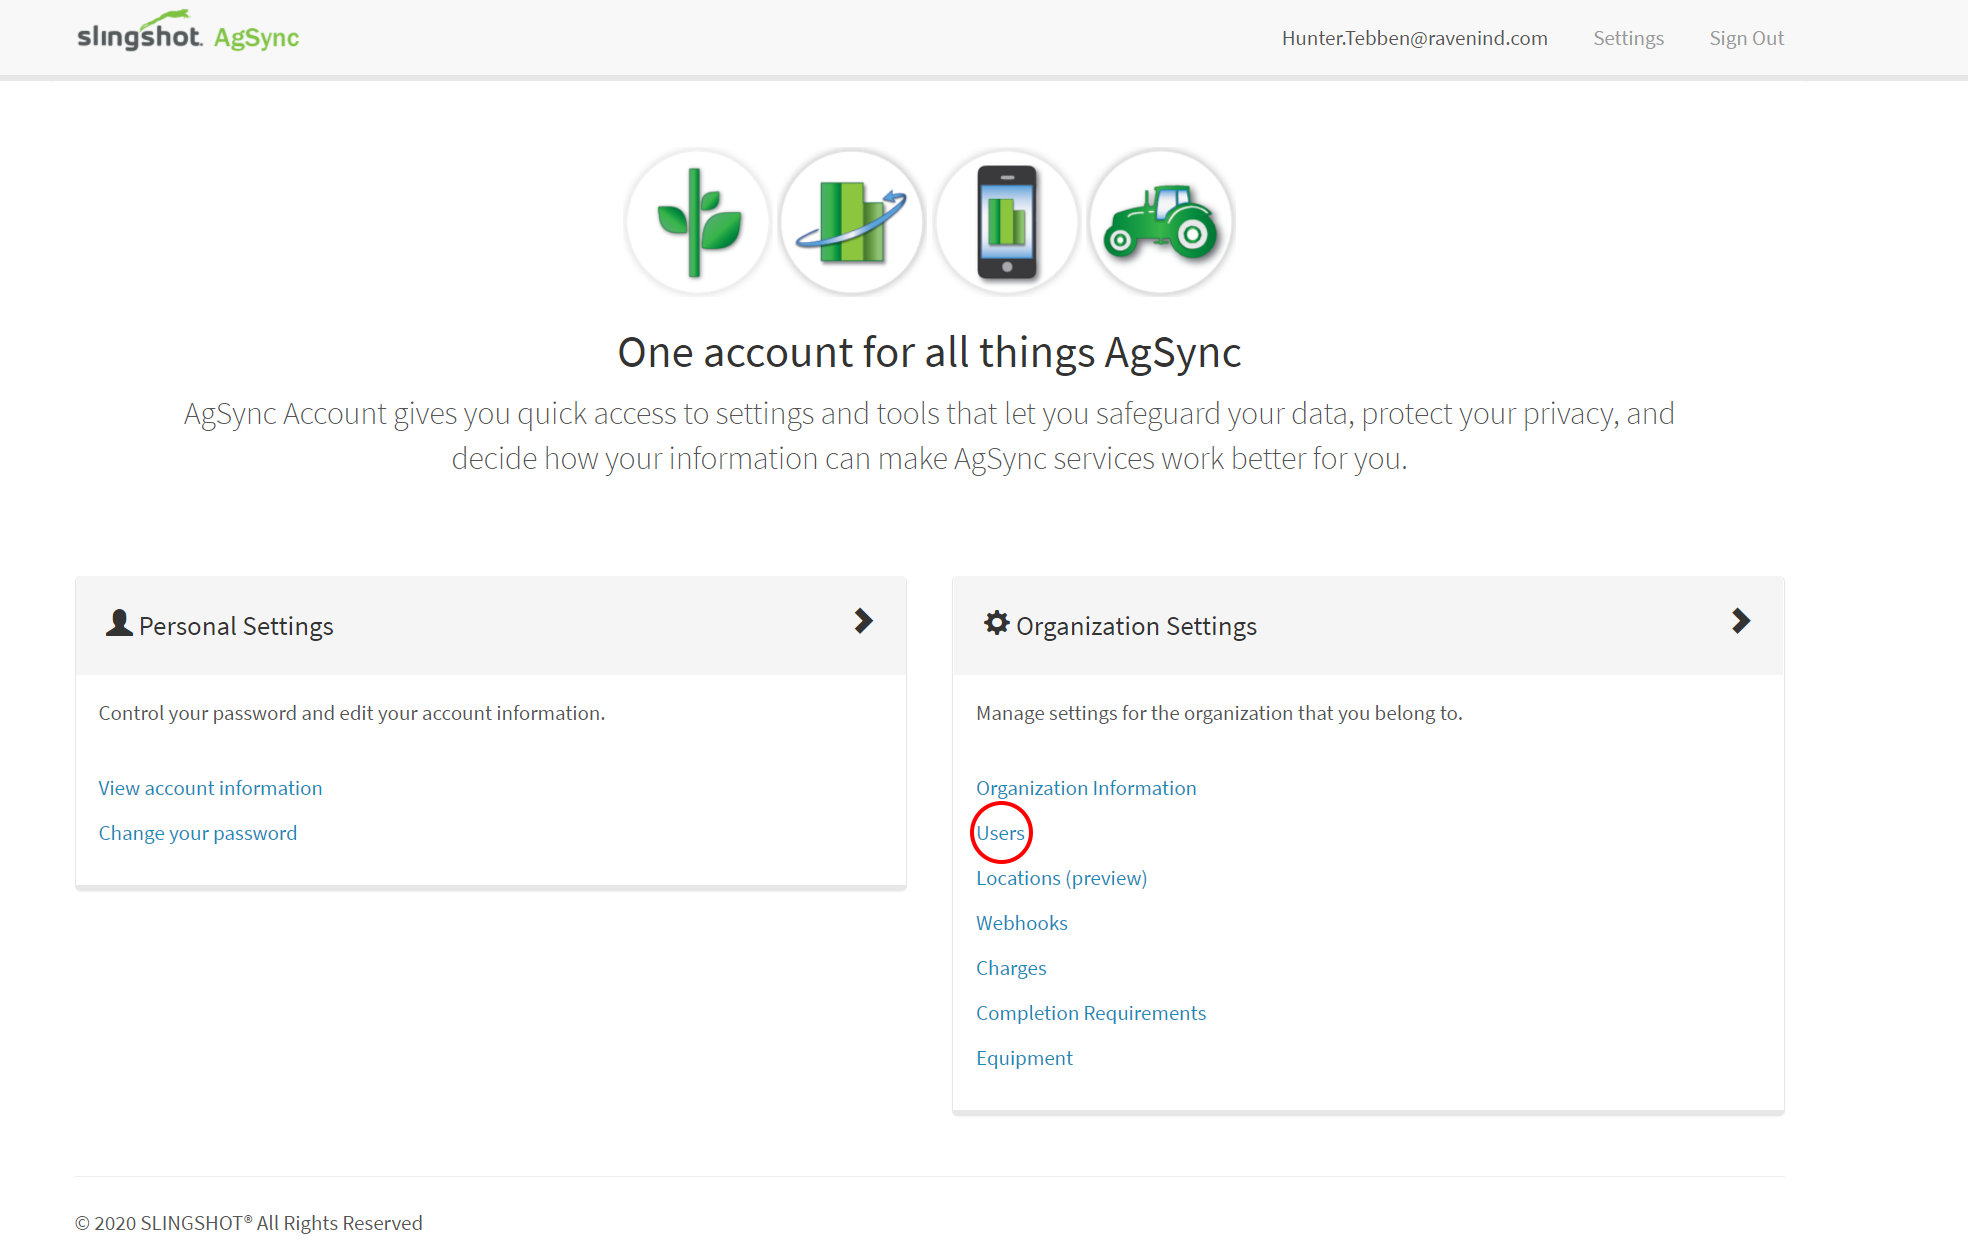Click the Slingshot AgSync logo

tap(188, 33)
